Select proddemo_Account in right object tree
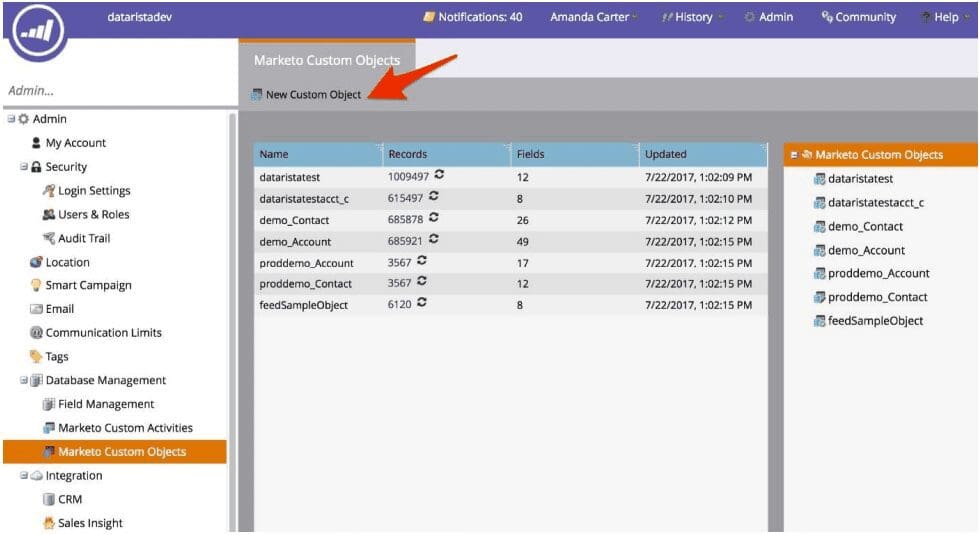Viewport: 979px width, 535px height. tap(878, 273)
